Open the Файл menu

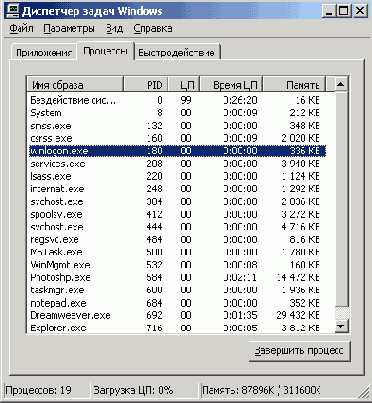(x=21, y=29)
